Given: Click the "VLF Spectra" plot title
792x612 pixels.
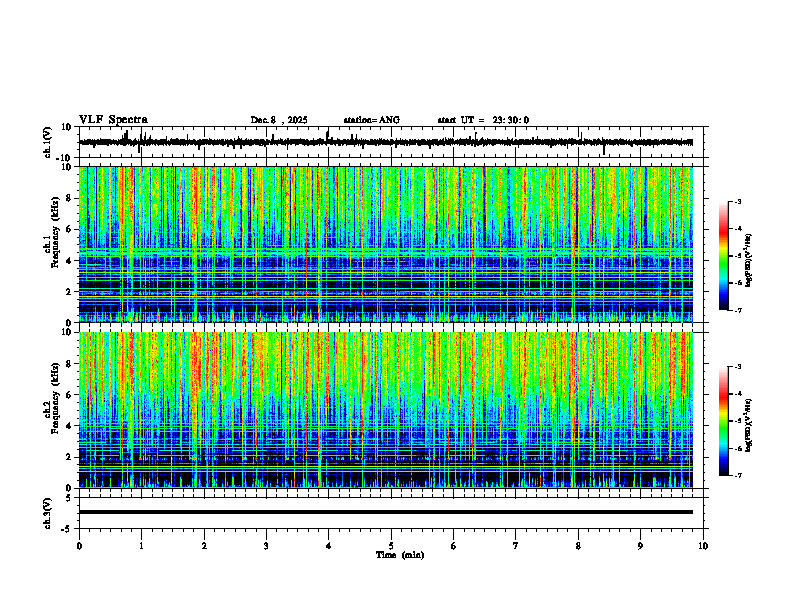Looking at the screenshot, I should tap(113, 120).
